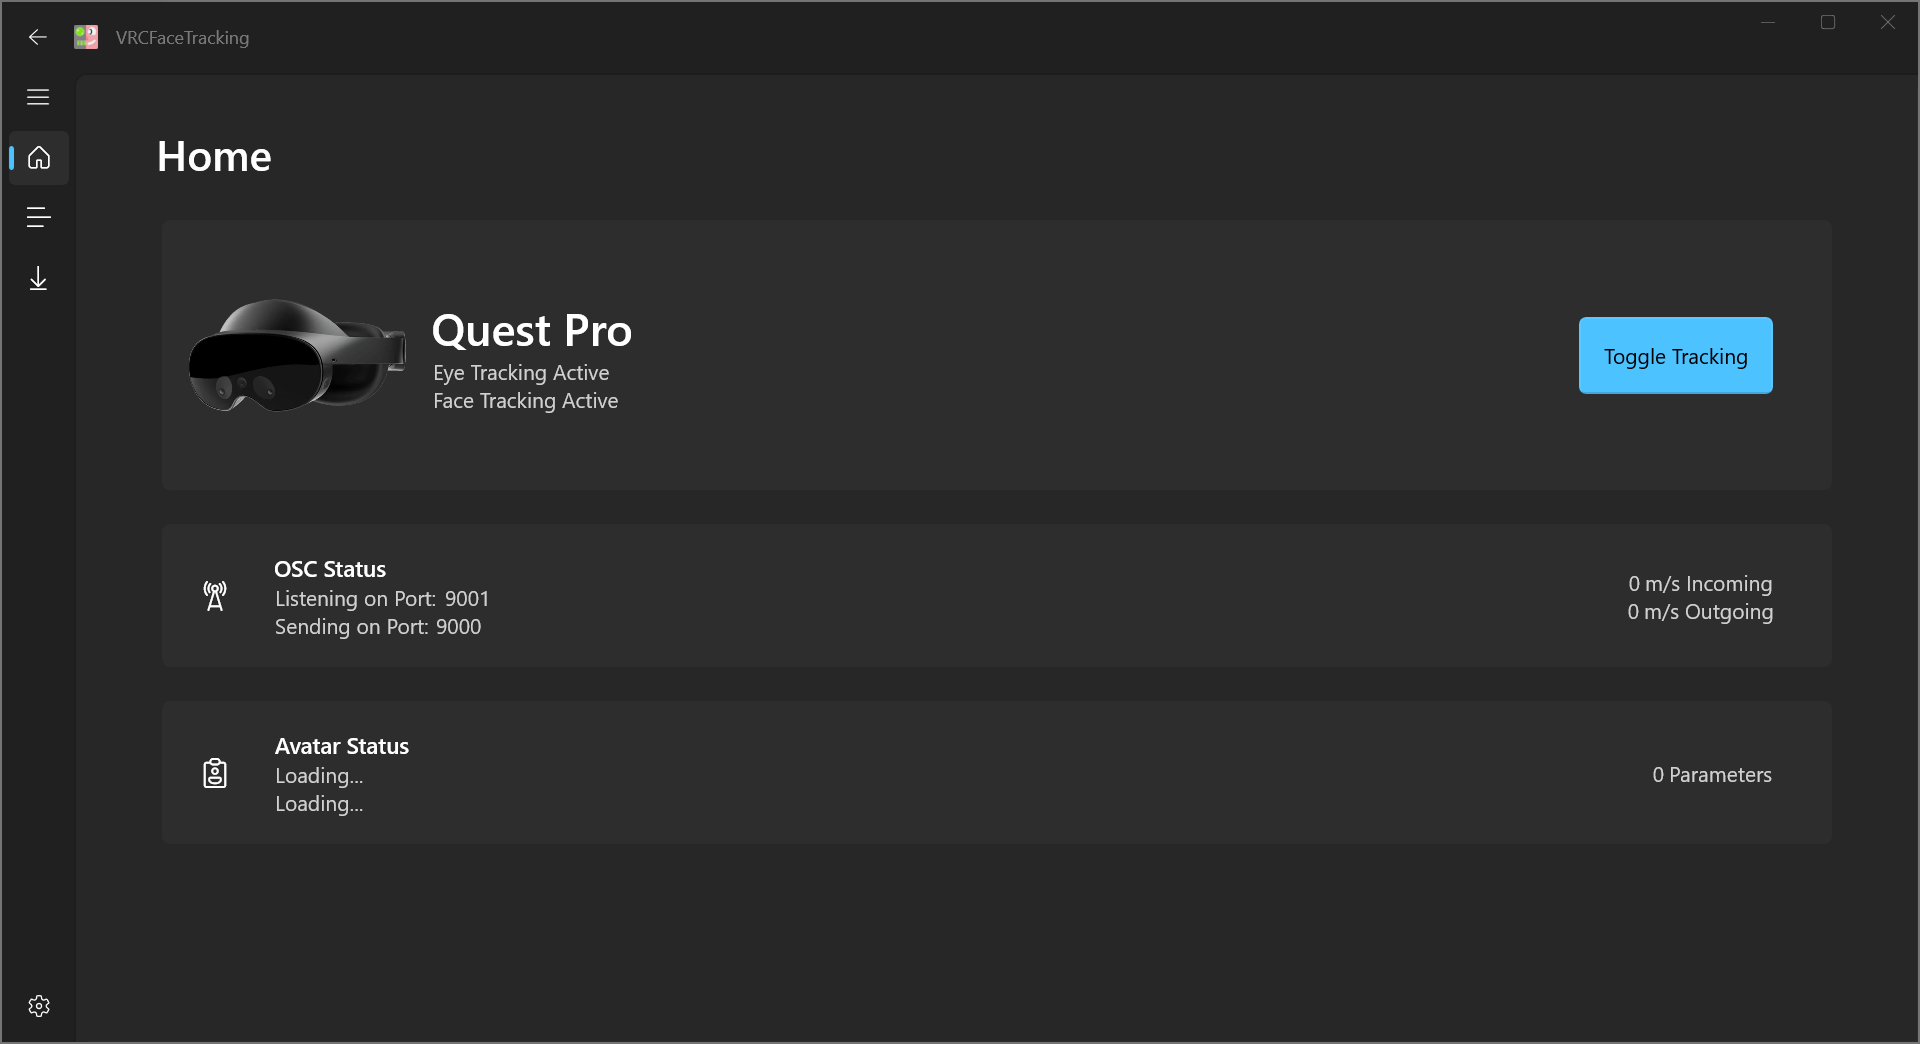Screen dimensions: 1920x1044
Task: Click the Quest Pro headset image
Action: click(x=296, y=356)
